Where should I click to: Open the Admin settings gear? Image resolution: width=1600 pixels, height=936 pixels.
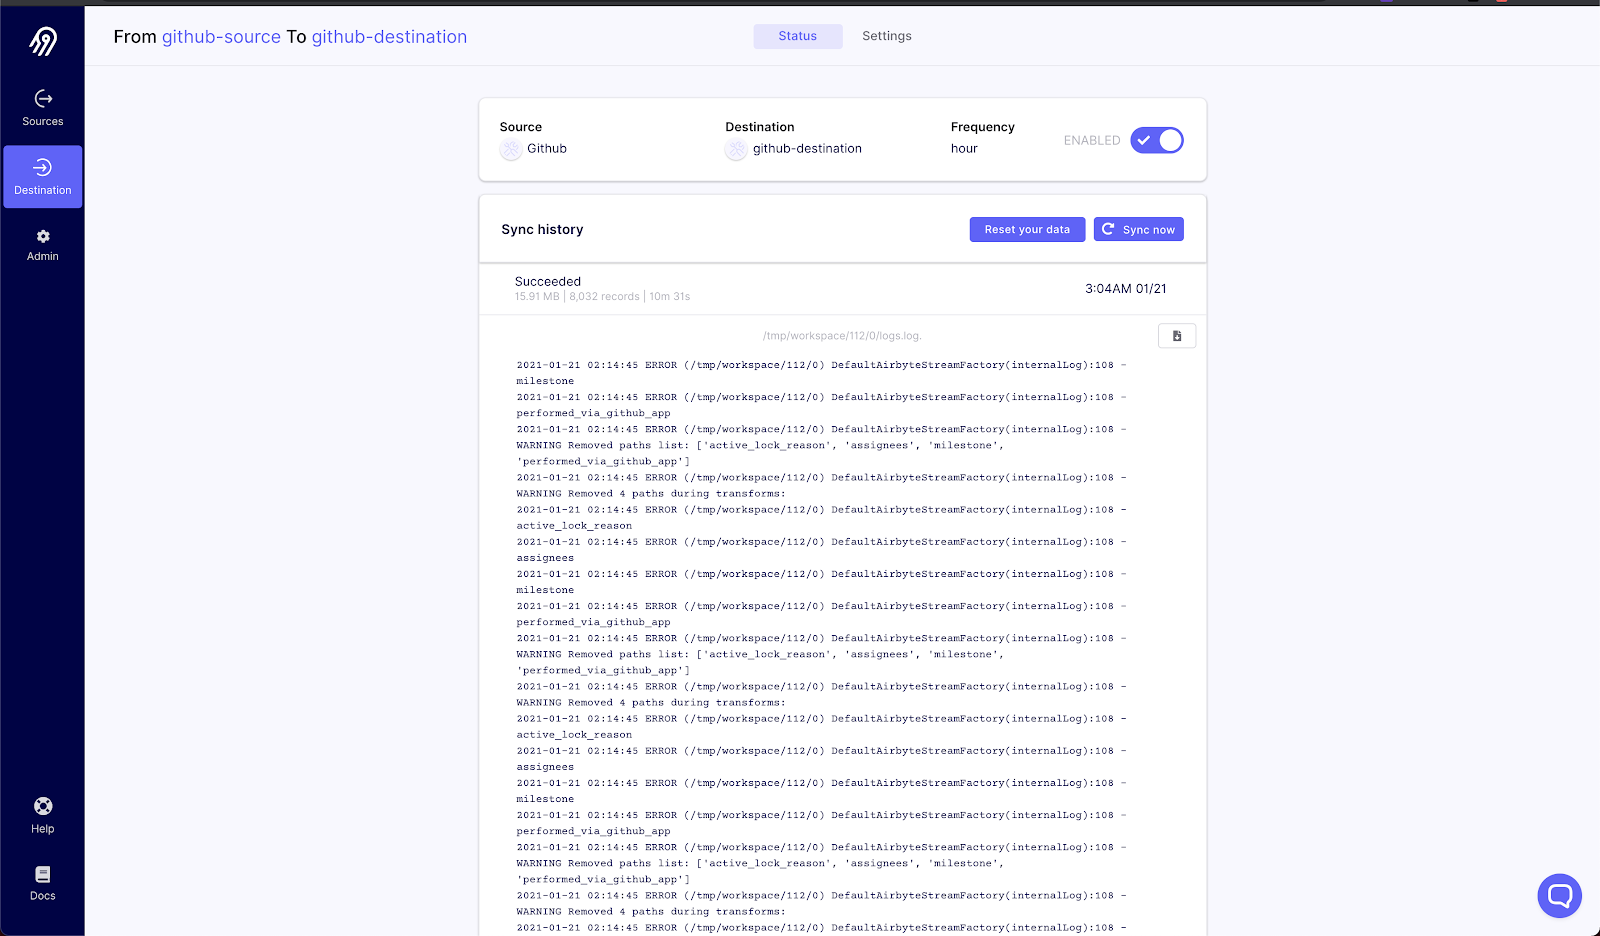42,237
